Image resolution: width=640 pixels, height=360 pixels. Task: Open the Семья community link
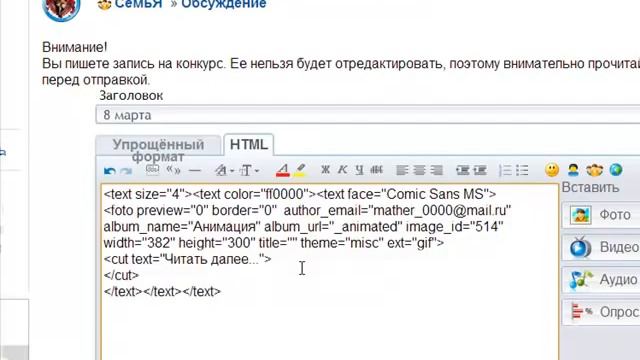pyautogui.click(x=139, y=4)
